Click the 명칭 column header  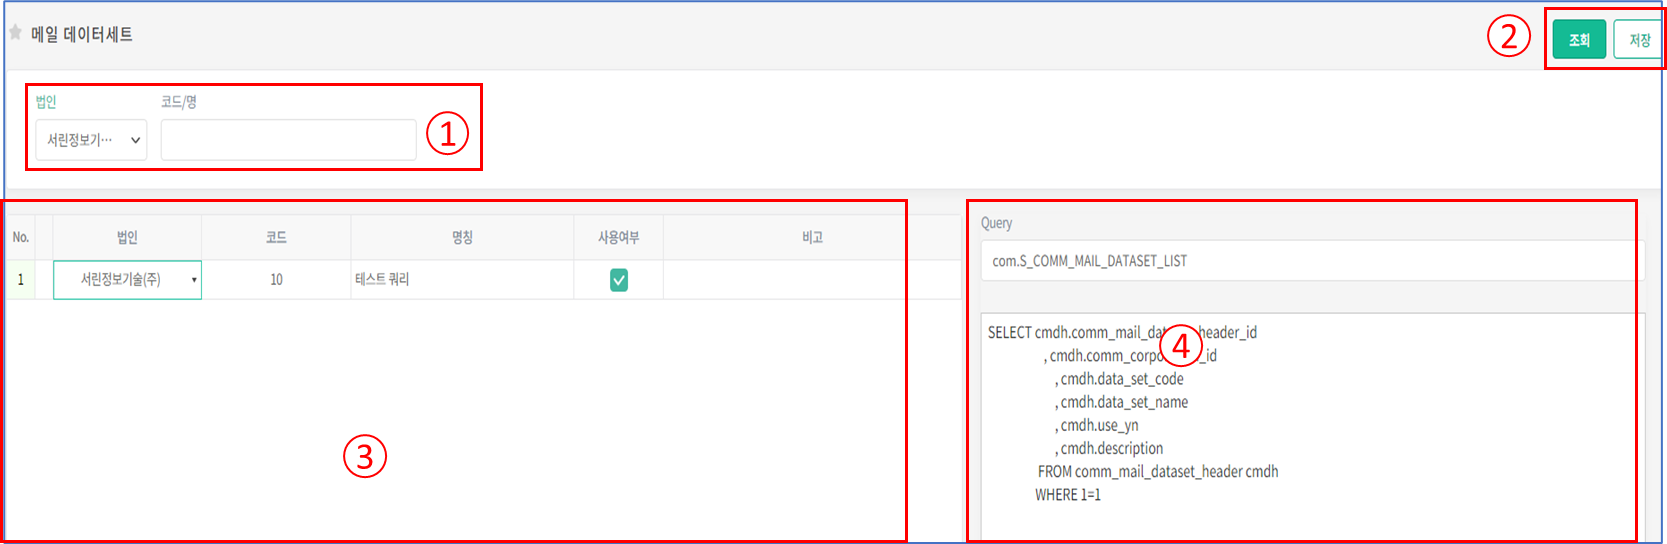(462, 237)
